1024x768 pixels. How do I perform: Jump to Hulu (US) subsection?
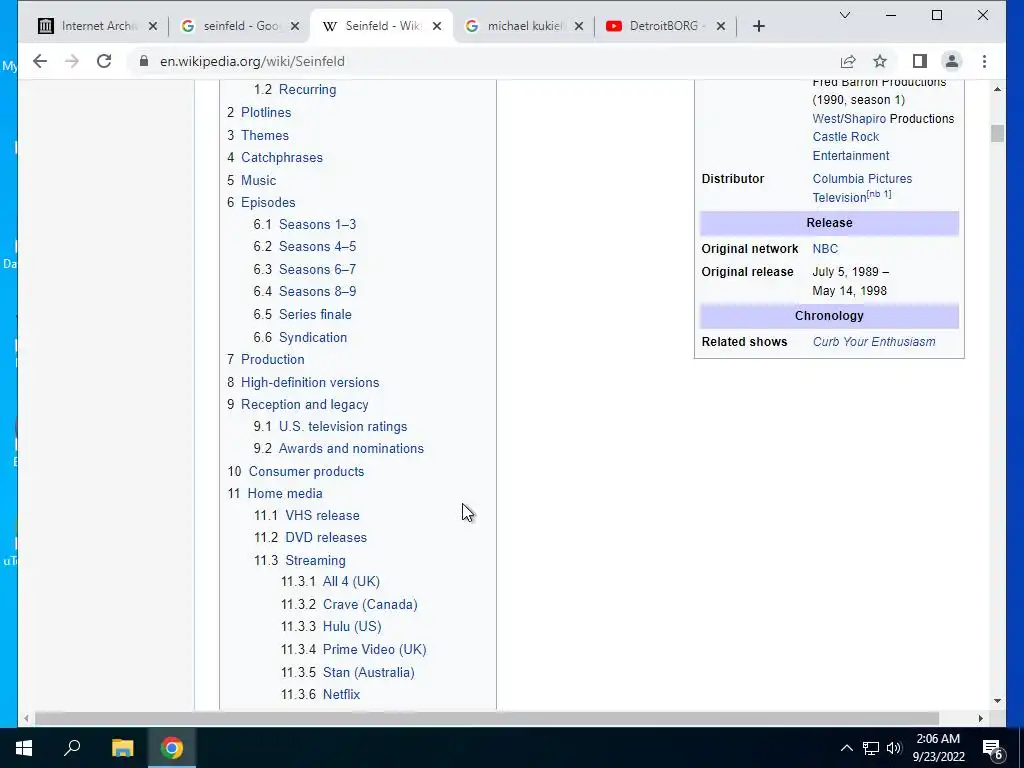click(352, 626)
